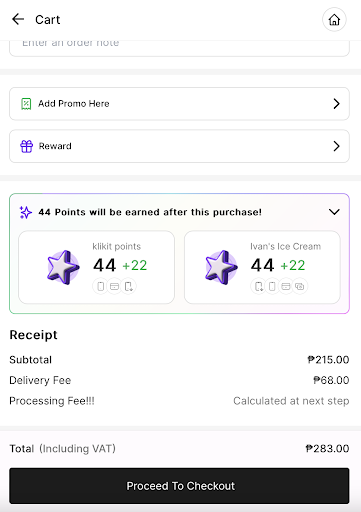Collapse the points earned panel chevron
The width and height of the screenshot is (361, 512).
tap(334, 212)
